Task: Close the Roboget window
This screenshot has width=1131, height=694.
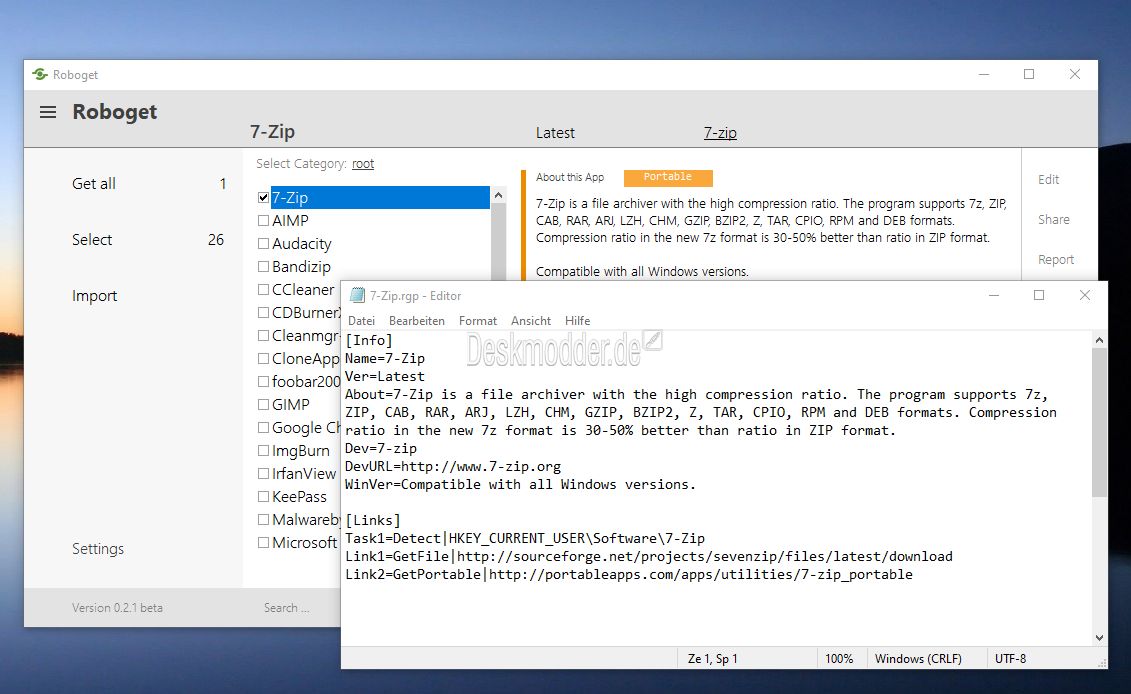Action: [1075, 74]
